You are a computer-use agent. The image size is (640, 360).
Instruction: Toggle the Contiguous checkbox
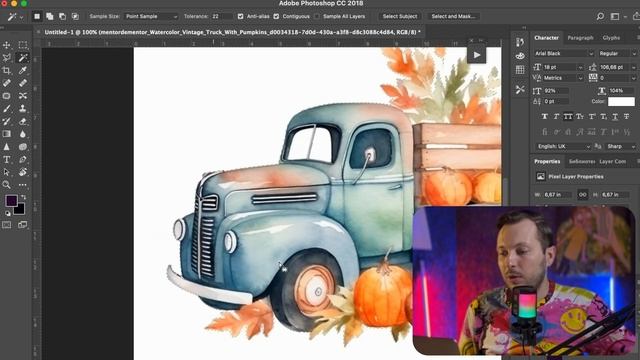point(276,16)
